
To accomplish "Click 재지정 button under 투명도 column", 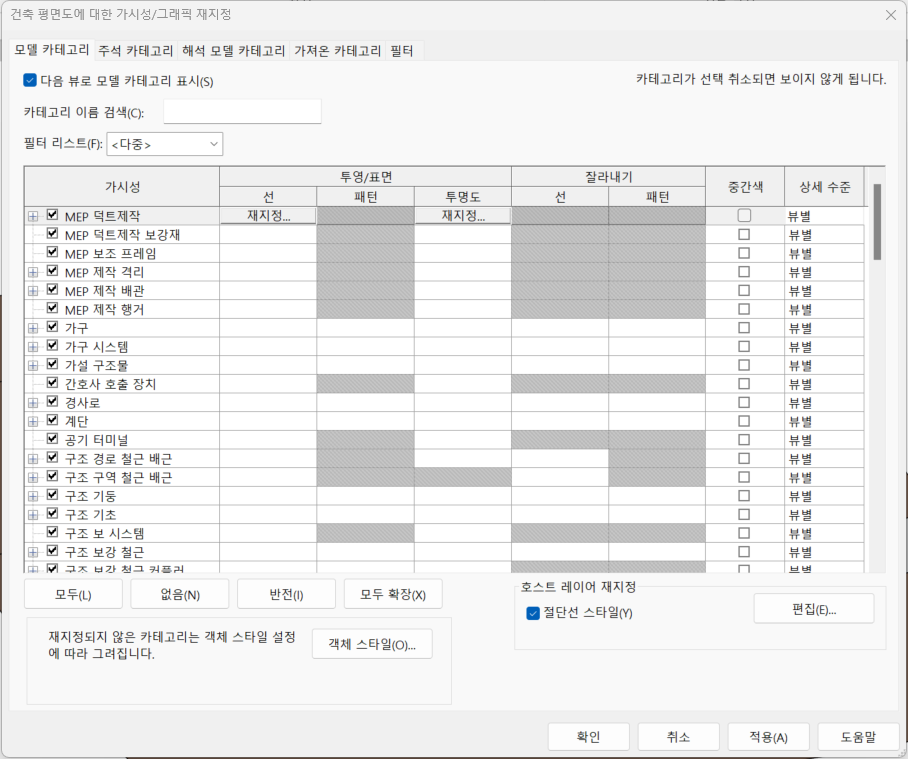I will [463, 216].
